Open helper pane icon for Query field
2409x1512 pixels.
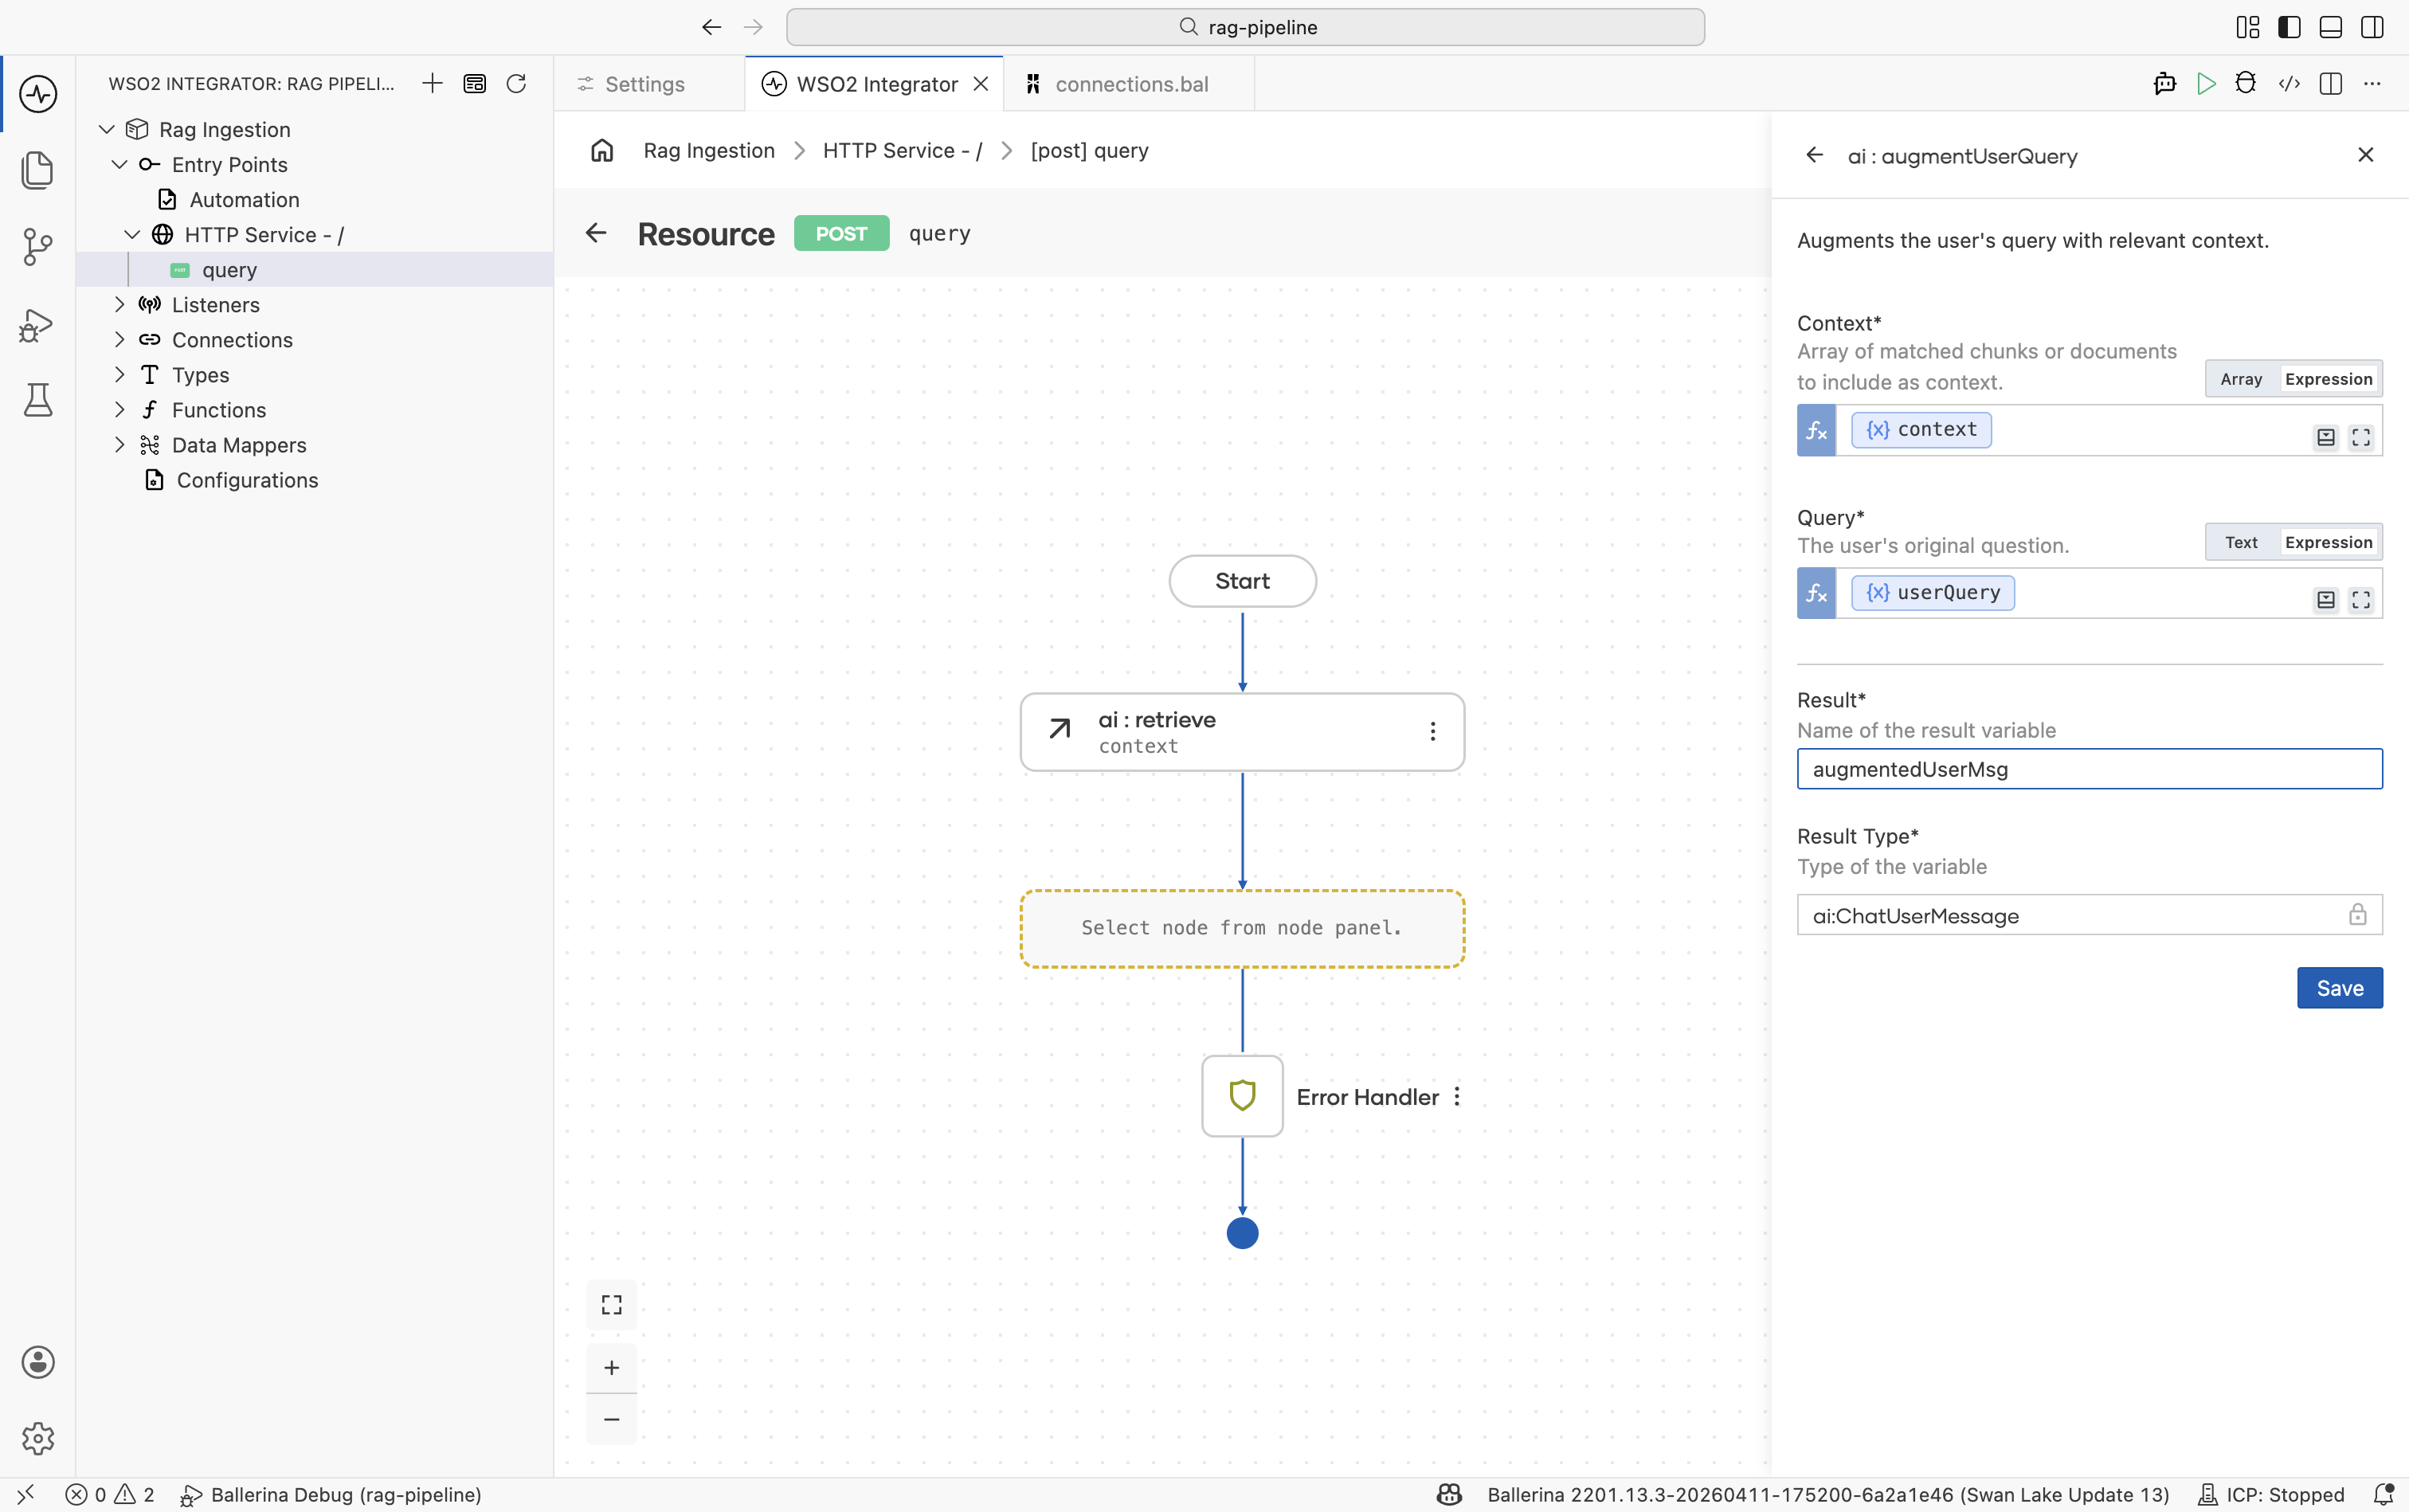2326,599
